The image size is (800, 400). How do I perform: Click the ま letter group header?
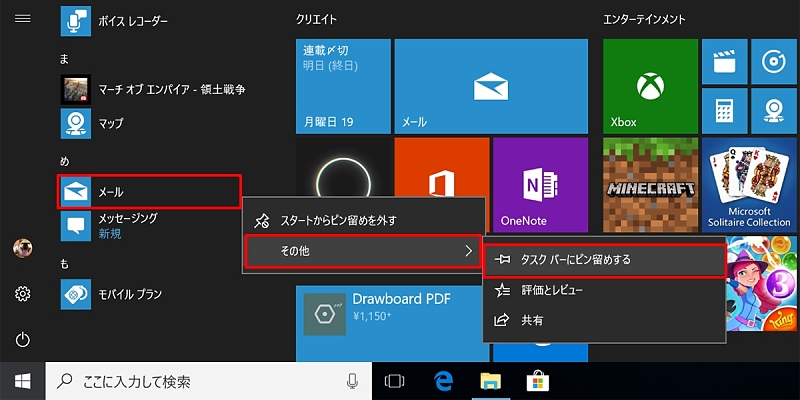64,59
